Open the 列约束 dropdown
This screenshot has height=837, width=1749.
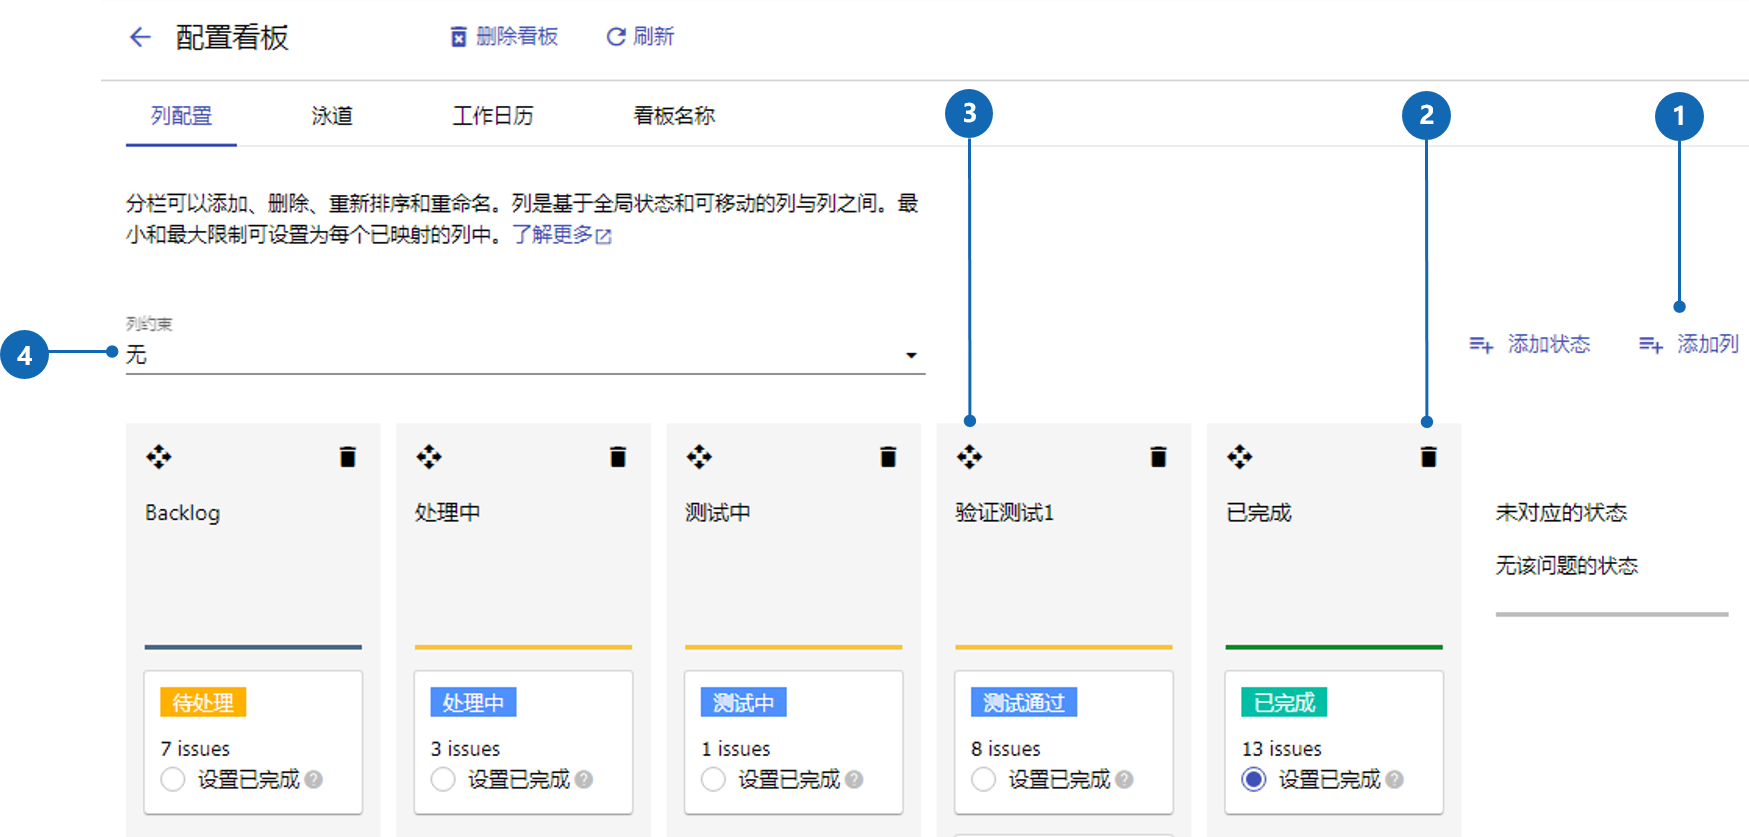(x=525, y=355)
